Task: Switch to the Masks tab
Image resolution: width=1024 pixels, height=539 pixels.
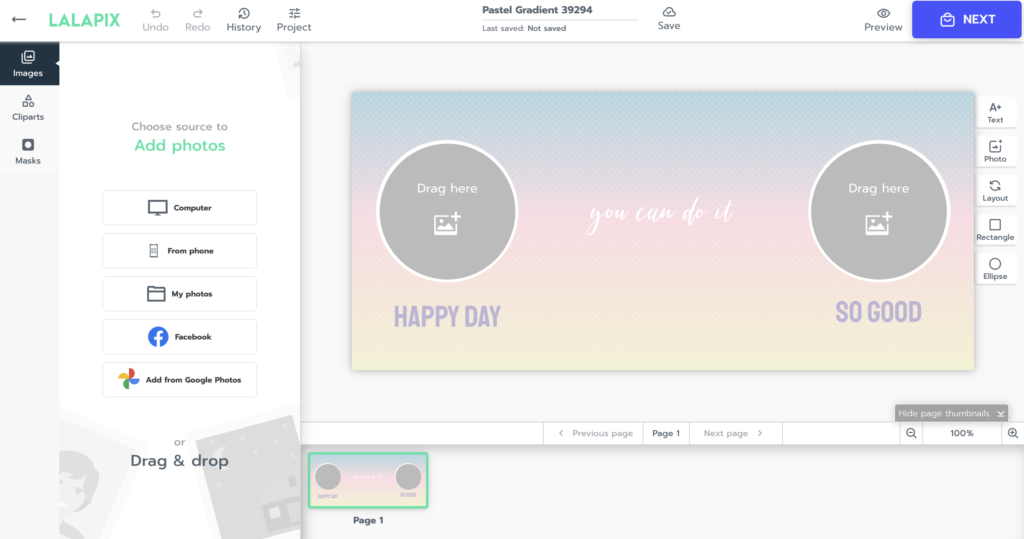Action: tap(28, 151)
